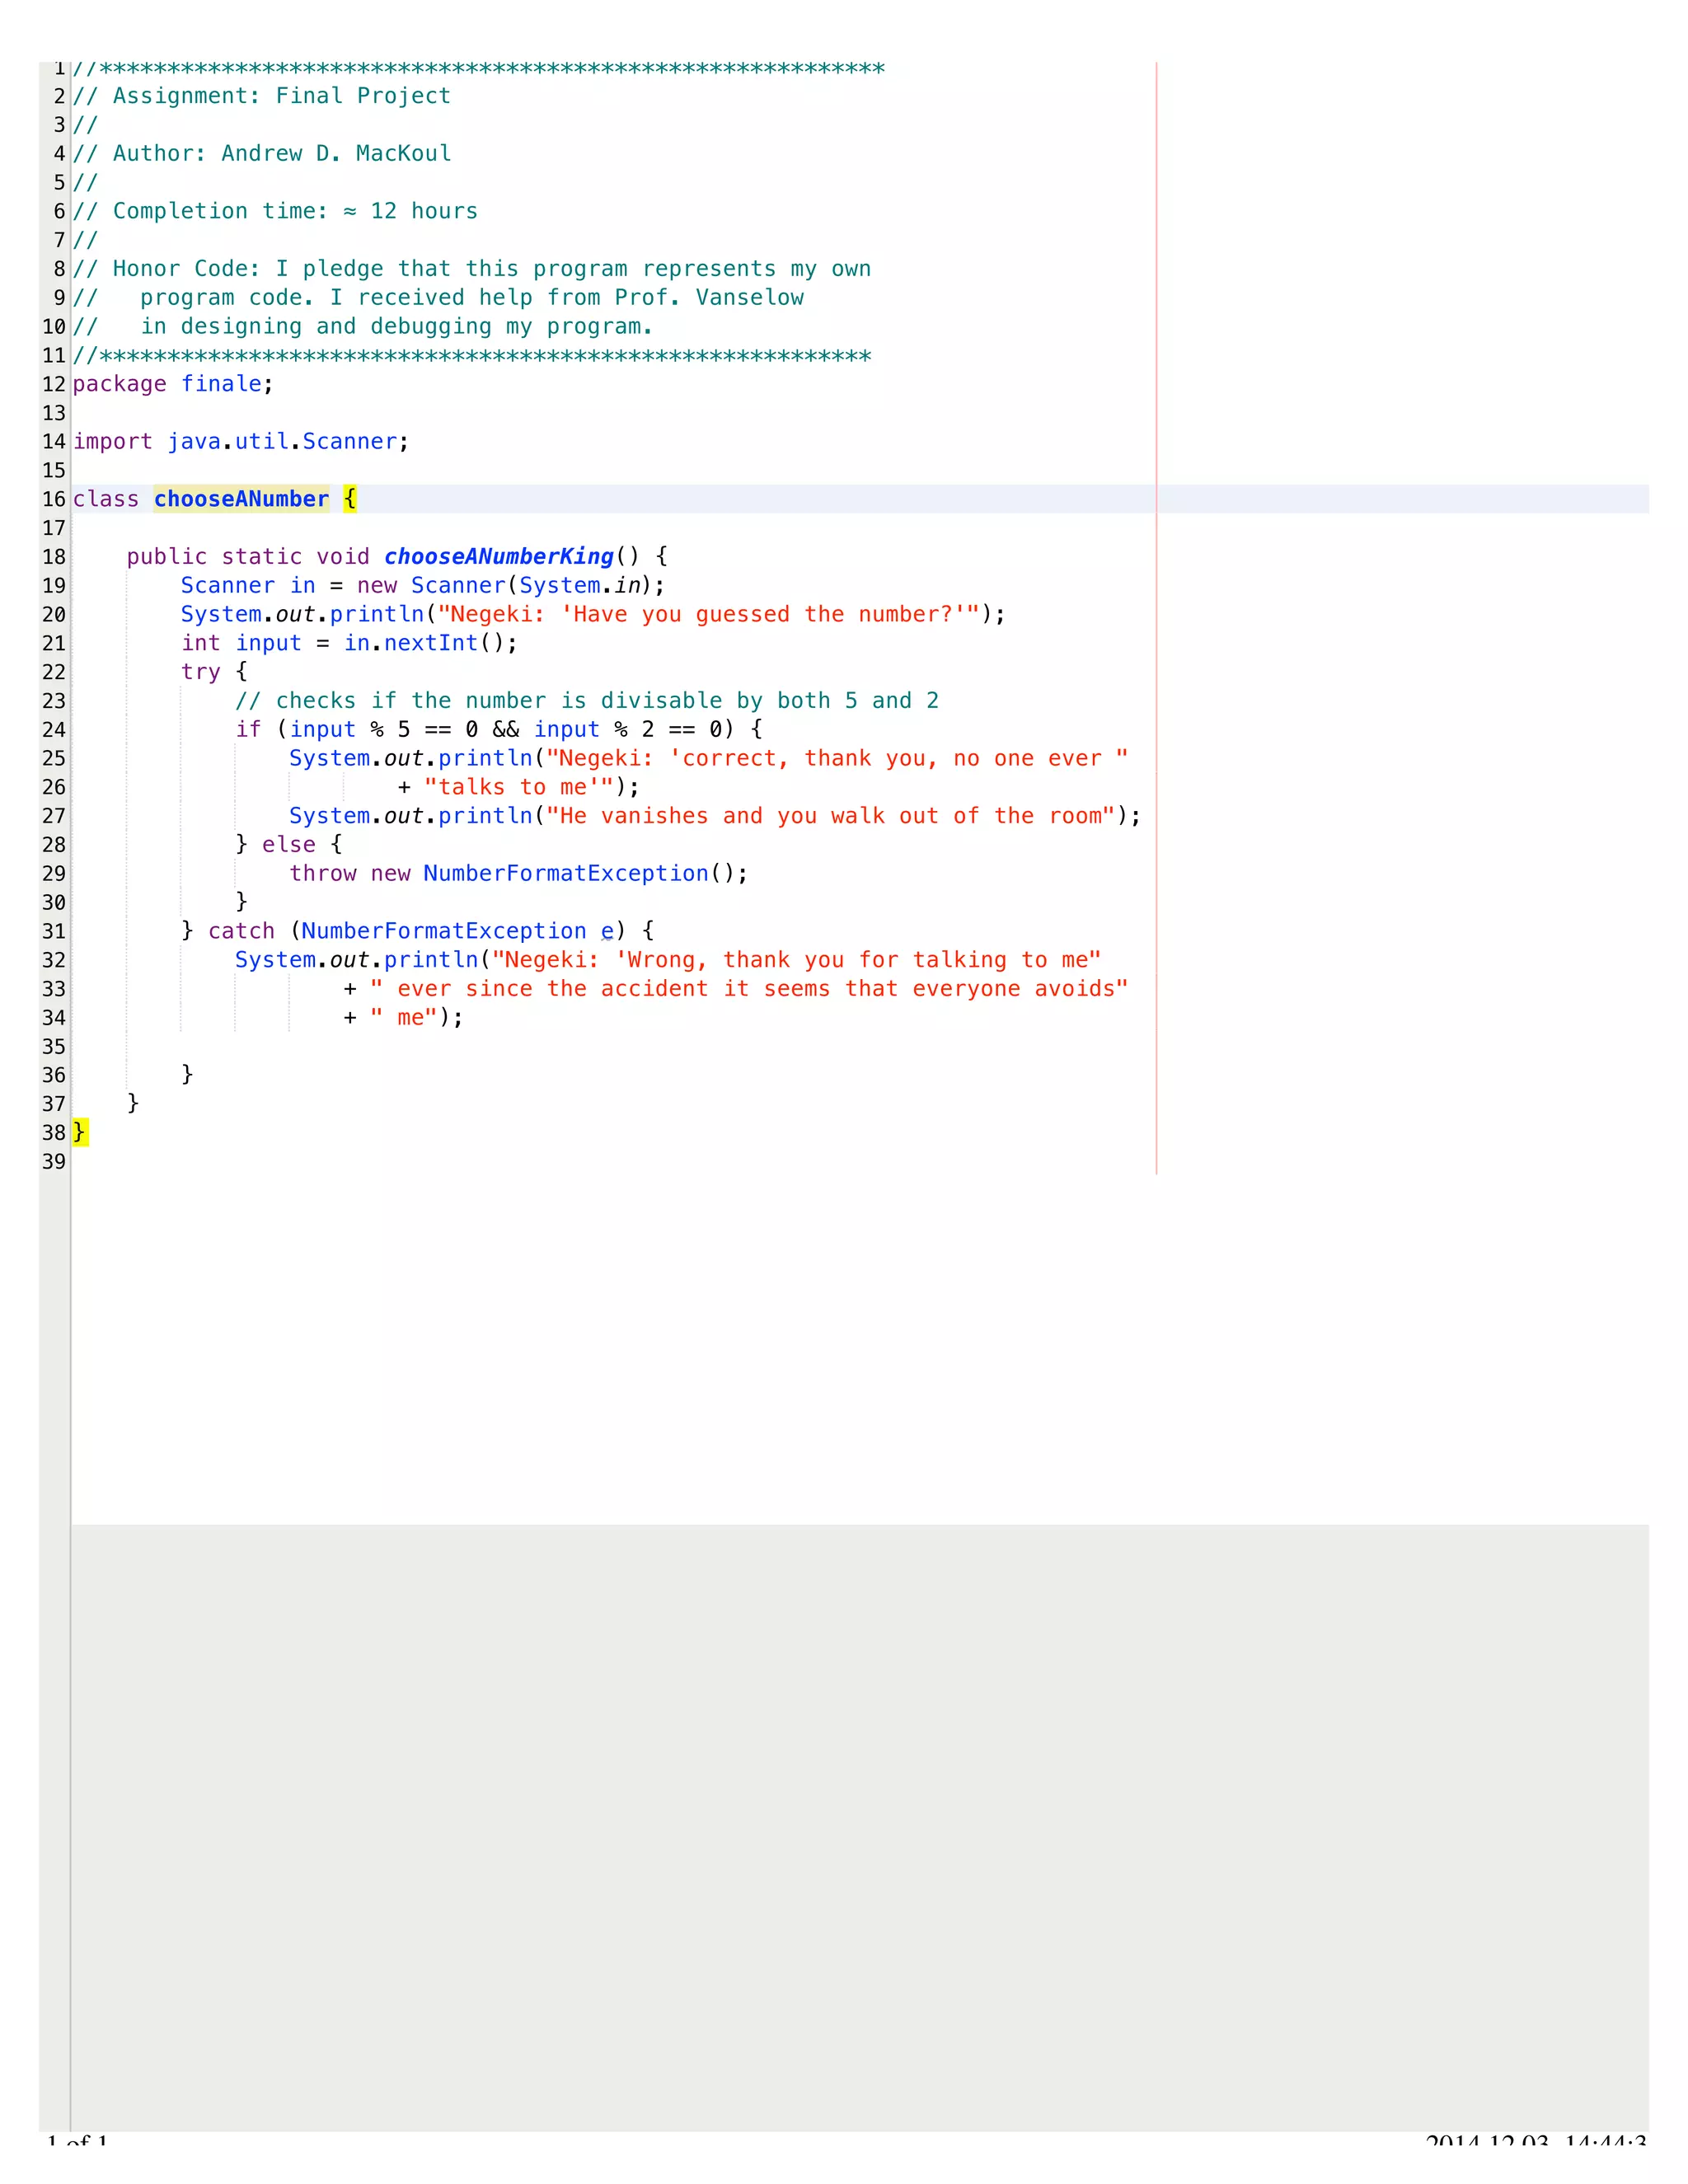Click the highlighted opening brace on line 16
The height and width of the screenshot is (2184, 1688).
pos(350,499)
